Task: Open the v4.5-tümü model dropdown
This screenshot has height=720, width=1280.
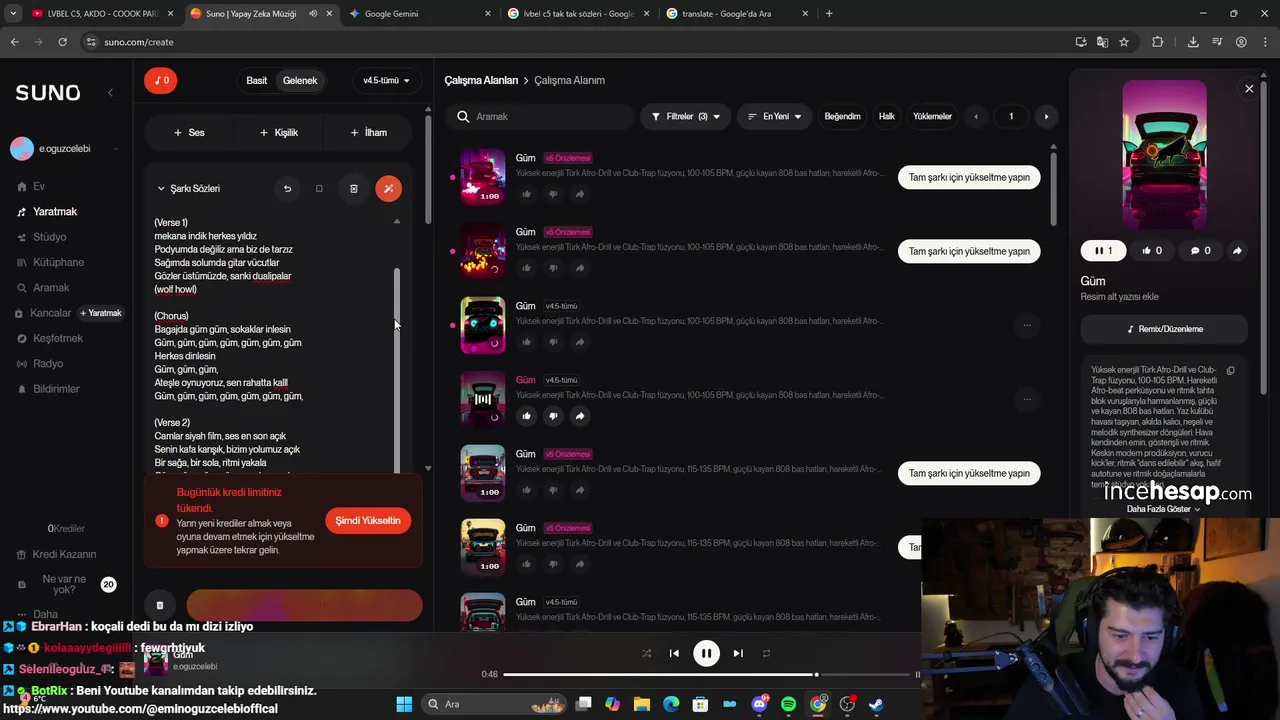Action: (x=386, y=80)
